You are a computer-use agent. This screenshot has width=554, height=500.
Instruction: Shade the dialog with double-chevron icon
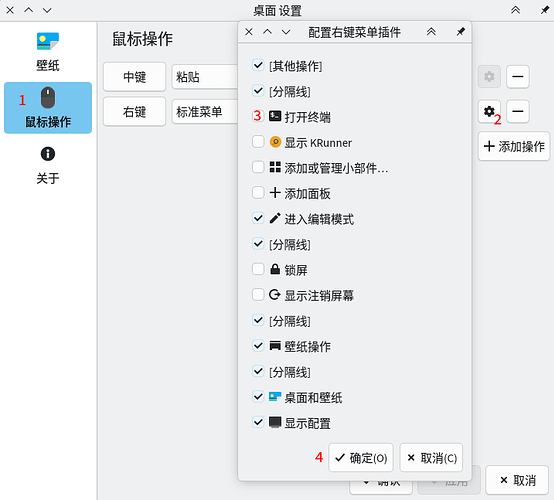pyautogui.click(x=431, y=32)
